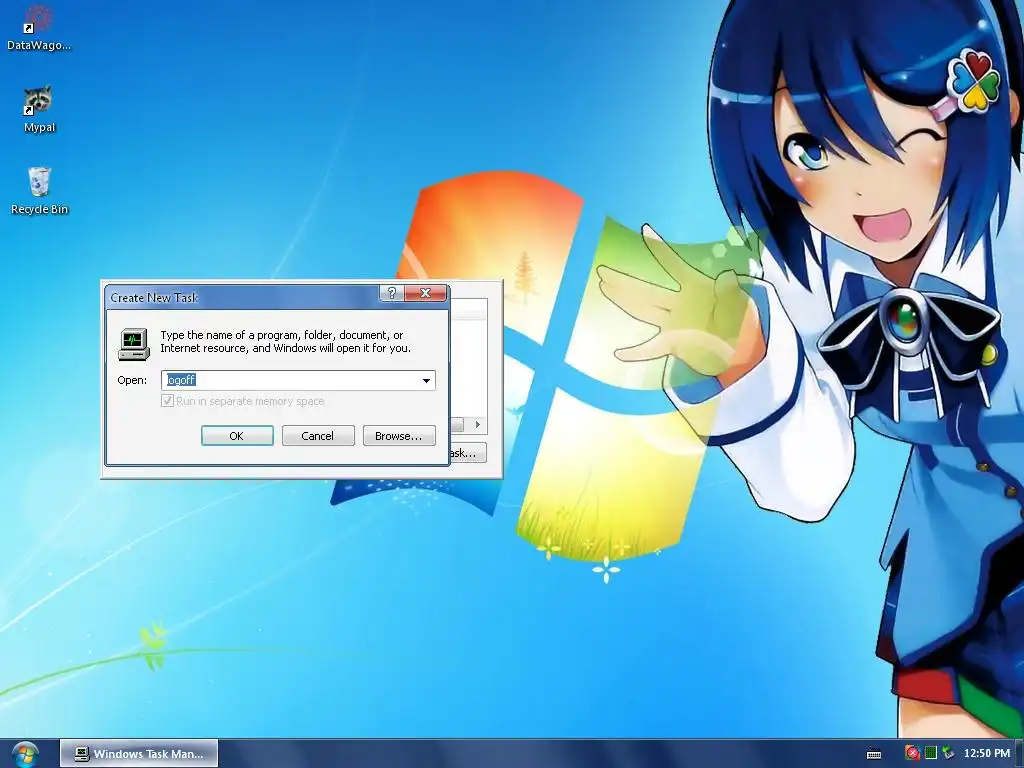Click the safely remove hardware tray icon
Image resolution: width=1024 pixels, height=768 pixels.
(948, 753)
